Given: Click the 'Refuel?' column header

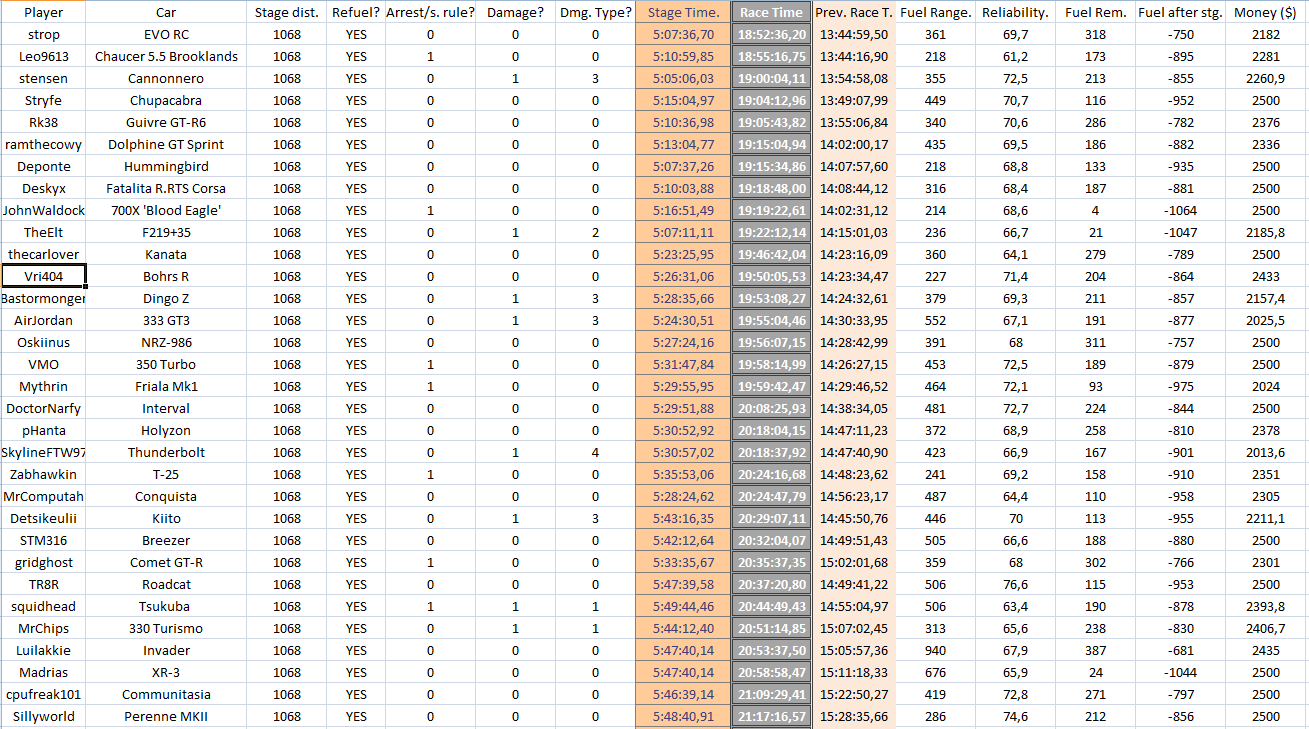Looking at the screenshot, I should [356, 13].
